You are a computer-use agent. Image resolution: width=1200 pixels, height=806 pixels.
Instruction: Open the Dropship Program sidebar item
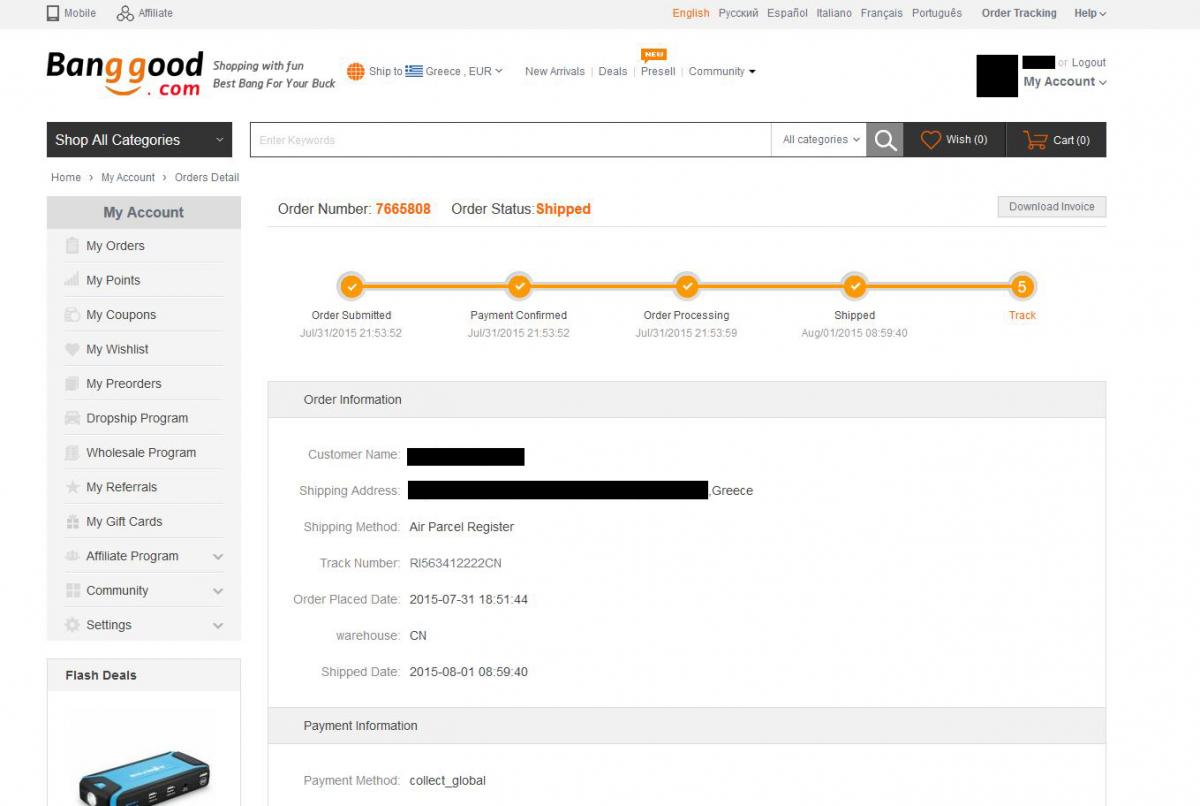point(143,418)
